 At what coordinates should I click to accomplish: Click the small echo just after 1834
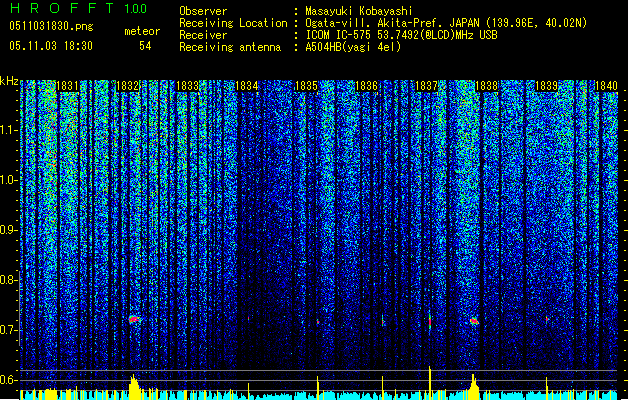249,319
